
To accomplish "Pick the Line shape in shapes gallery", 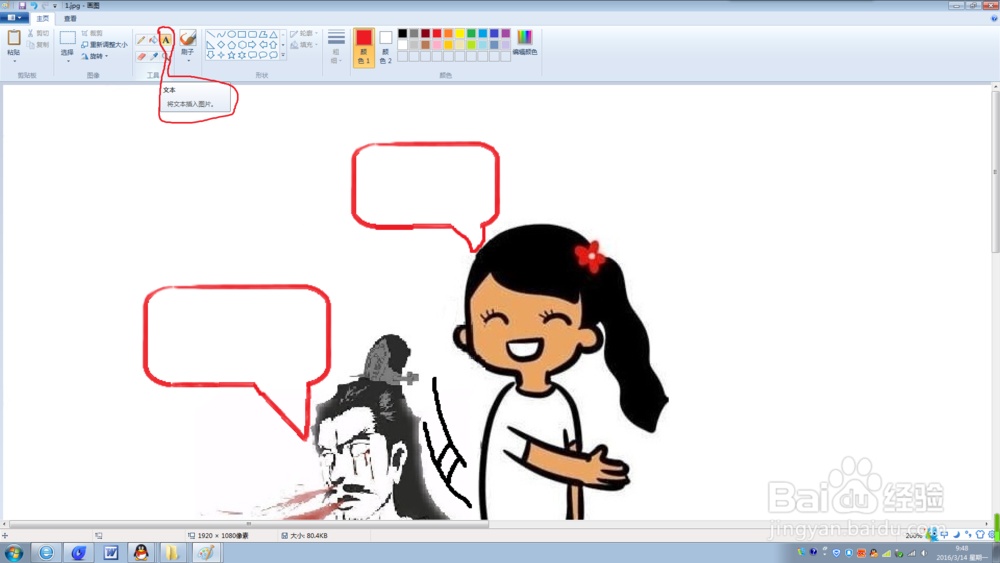I will (210, 34).
